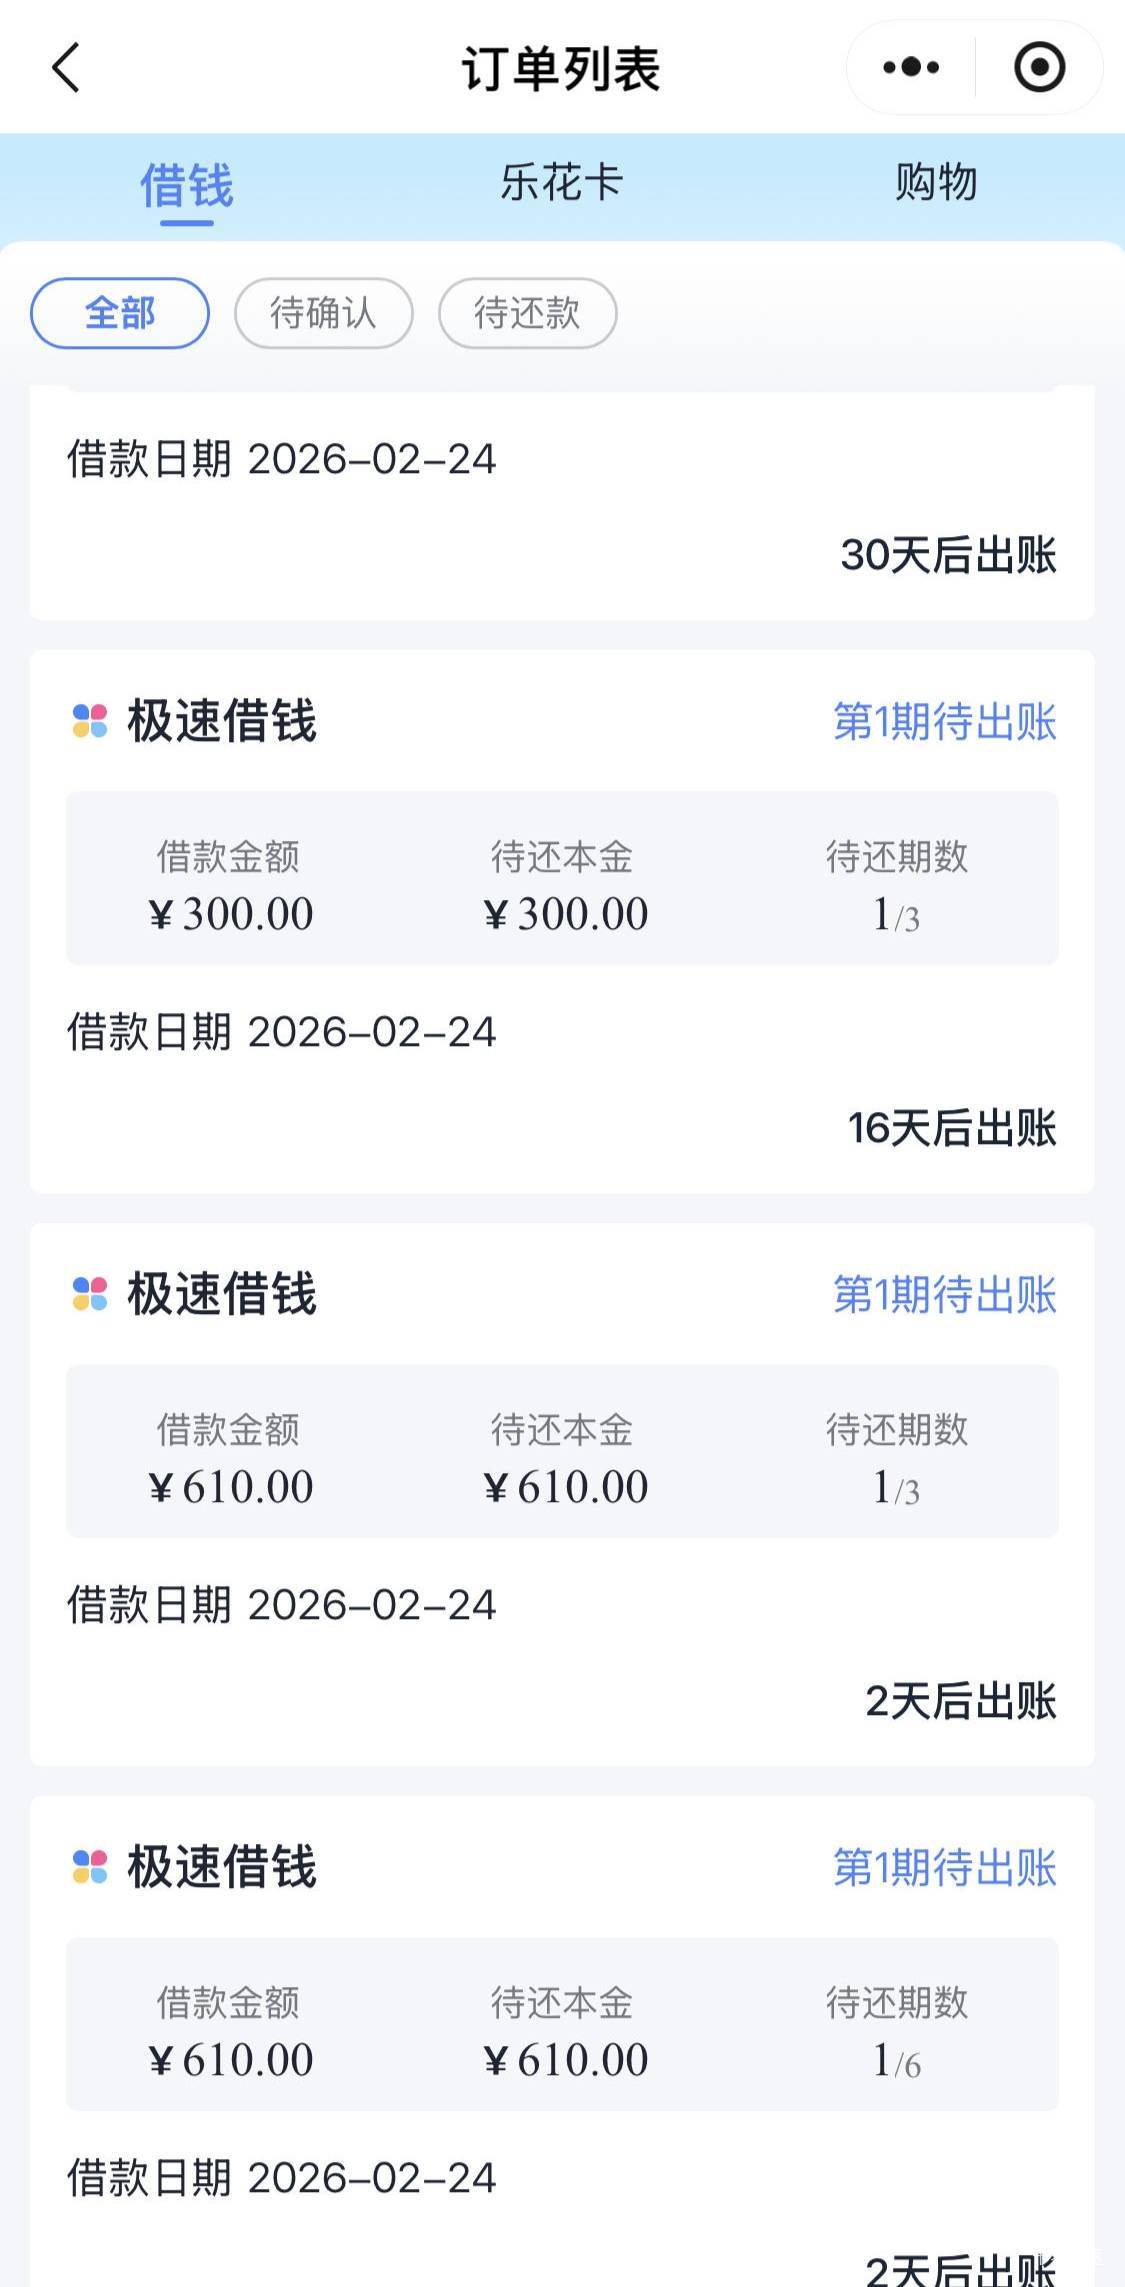Viewport: 1125px width, 2287px height.
Task: Tap the mini program close circle icon
Action: pos(1039,68)
